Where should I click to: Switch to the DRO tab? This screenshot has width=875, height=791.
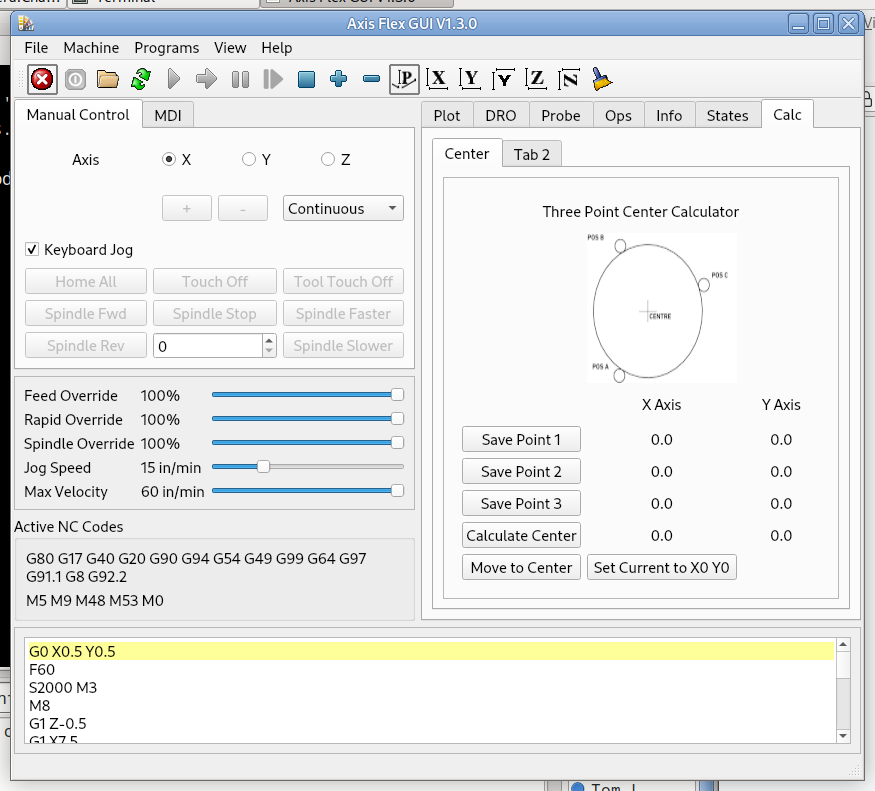point(500,115)
